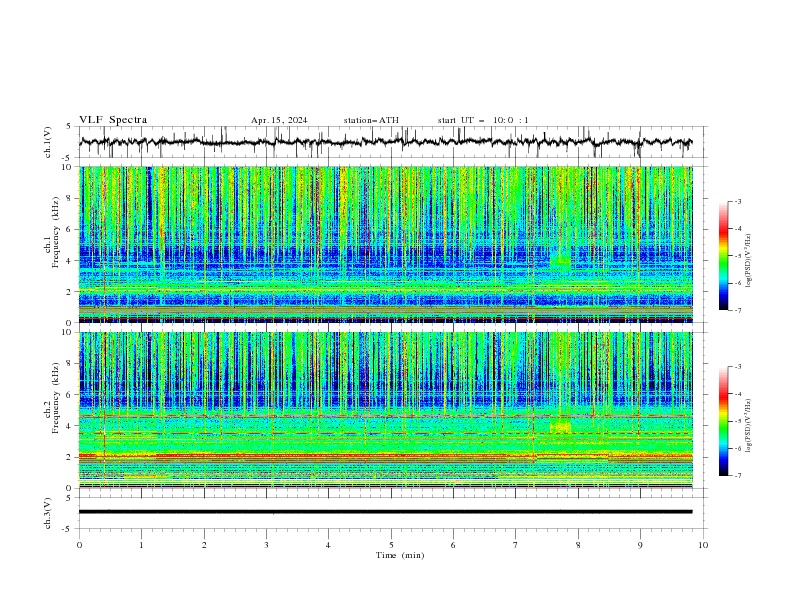Click the "2" tick on the time axis
792x612 pixels.
click(204, 545)
